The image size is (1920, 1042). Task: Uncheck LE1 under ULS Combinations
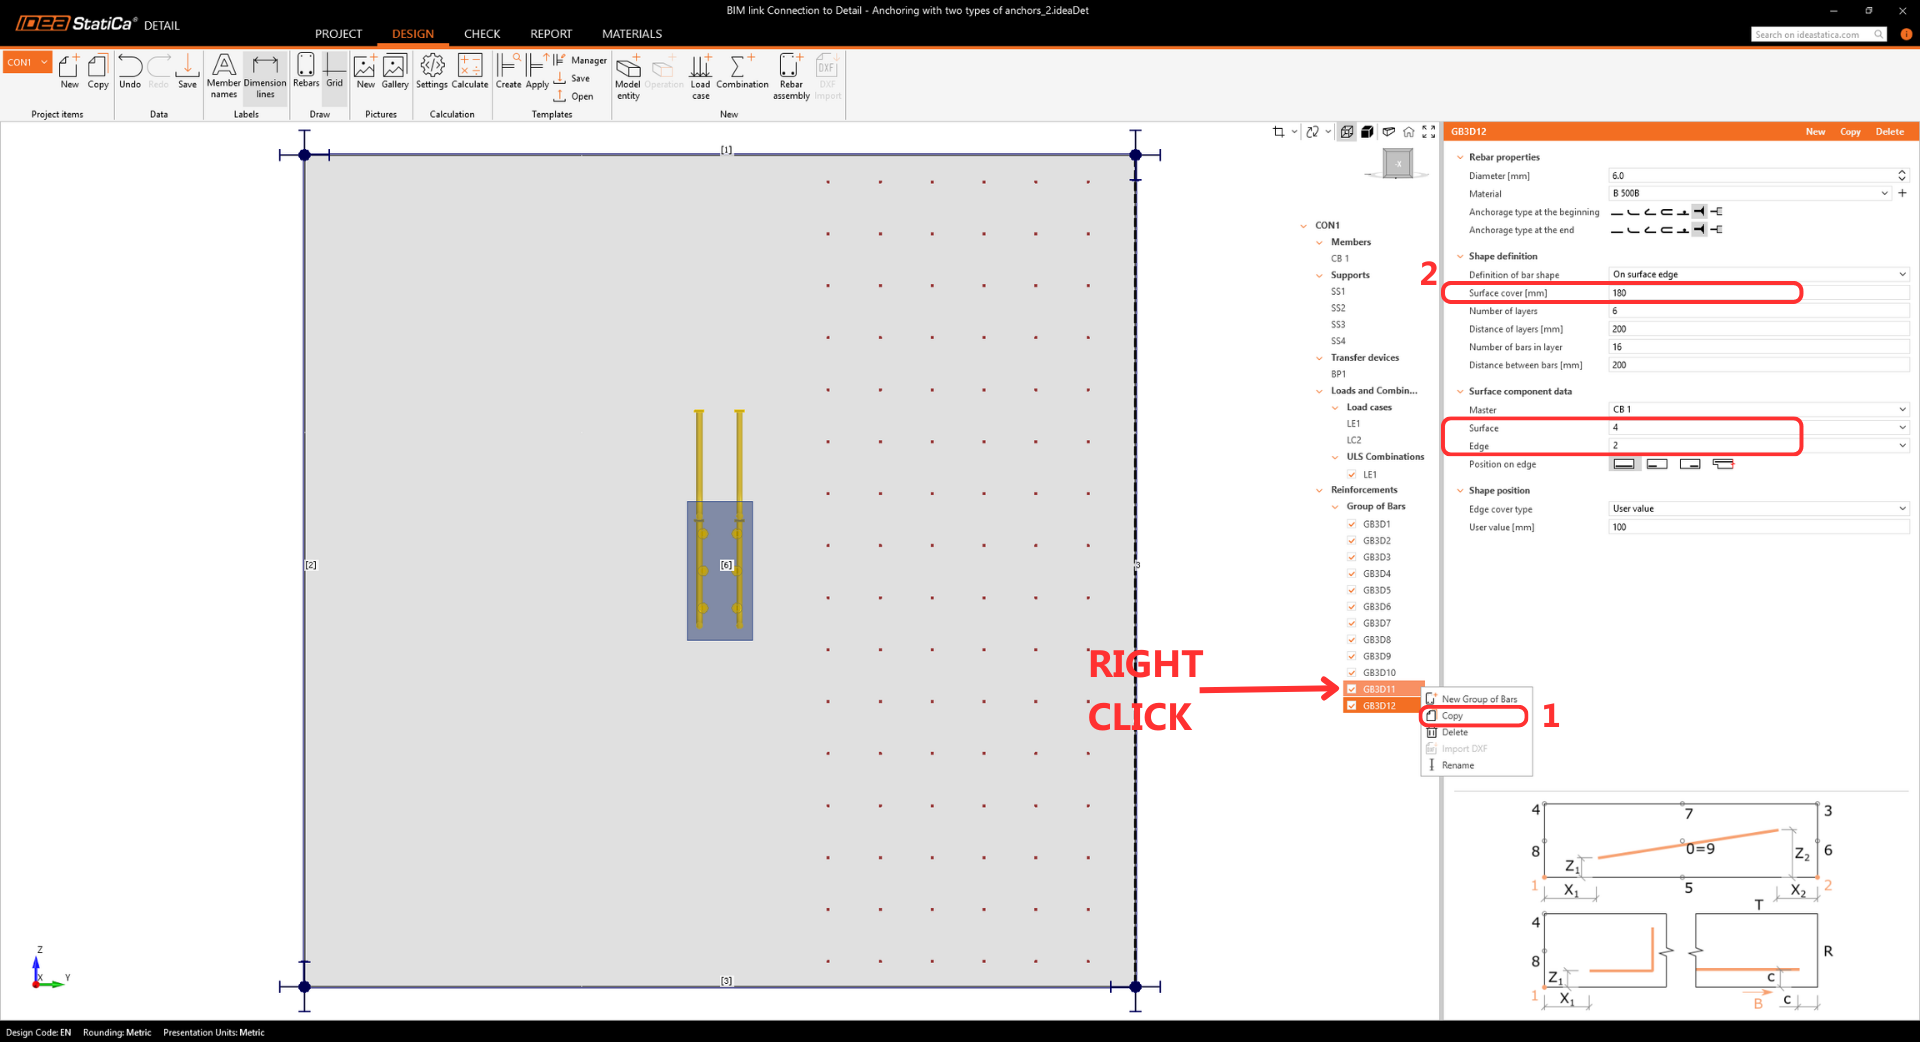coord(1352,475)
